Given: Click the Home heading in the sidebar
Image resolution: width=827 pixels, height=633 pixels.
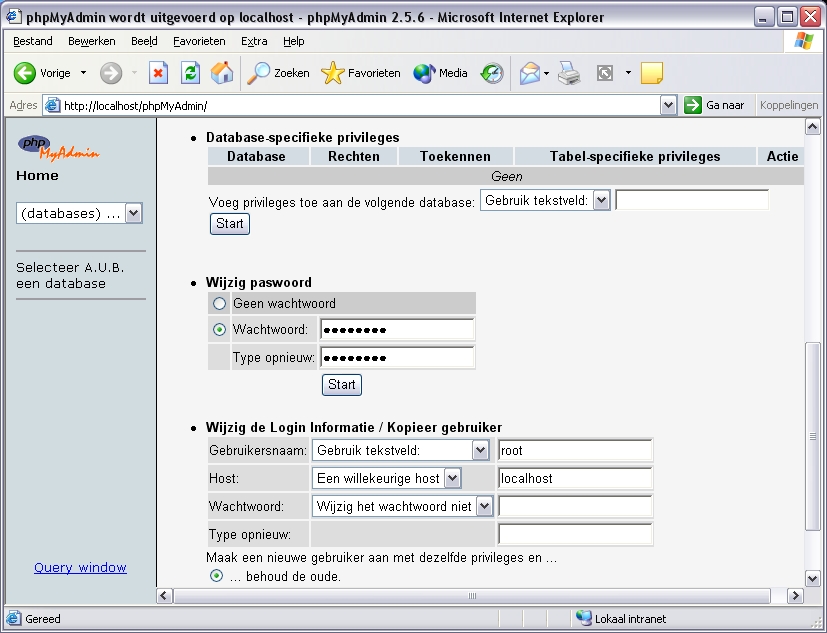Looking at the screenshot, I should 37,176.
